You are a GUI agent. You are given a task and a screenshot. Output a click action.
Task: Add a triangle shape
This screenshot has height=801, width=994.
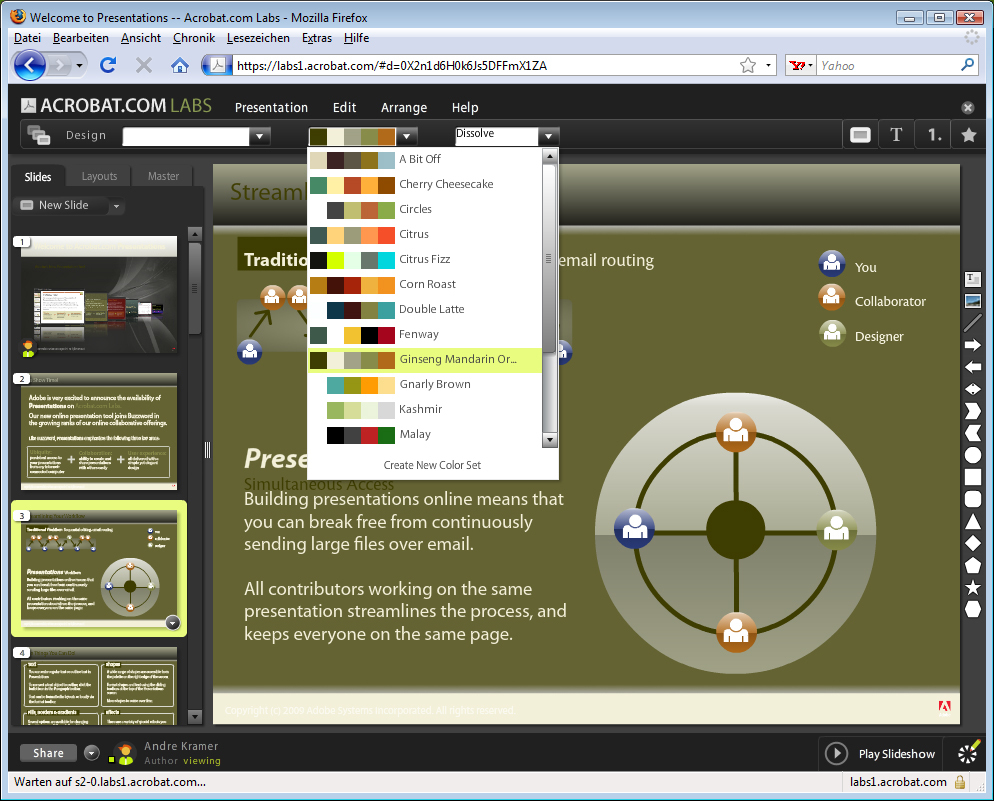[972, 522]
